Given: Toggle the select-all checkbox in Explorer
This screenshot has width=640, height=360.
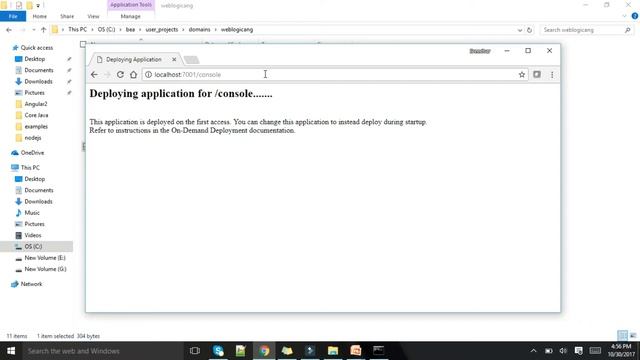Looking at the screenshot, I should (83, 44).
